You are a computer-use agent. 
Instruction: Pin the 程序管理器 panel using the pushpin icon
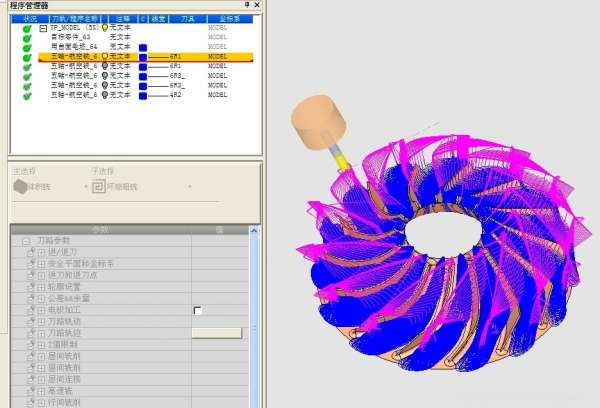click(x=247, y=5)
